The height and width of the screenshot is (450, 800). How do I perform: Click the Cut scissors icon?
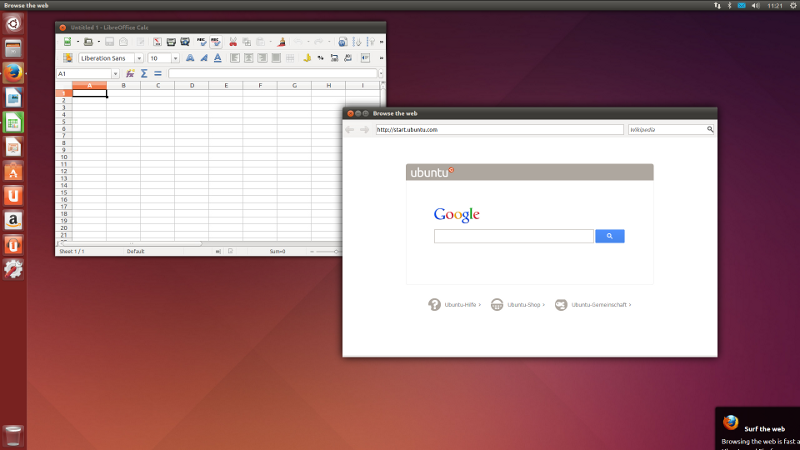(233, 42)
